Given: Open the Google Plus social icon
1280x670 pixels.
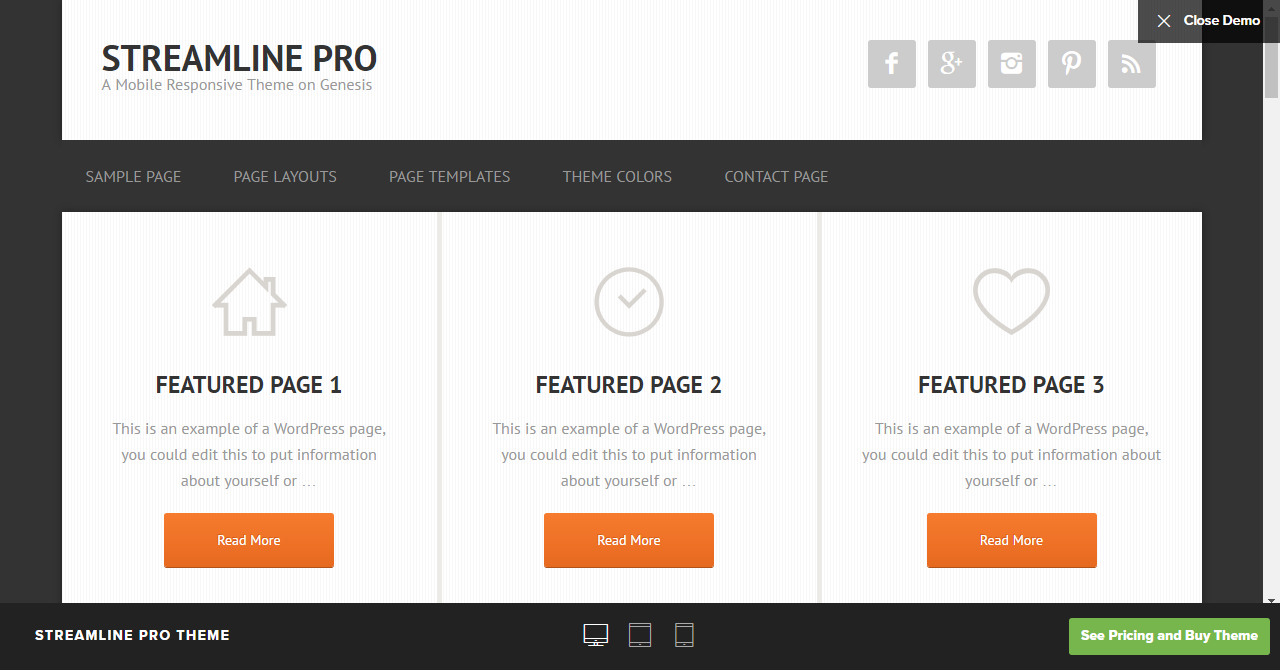Looking at the screenshot, I should click(952, 64).
